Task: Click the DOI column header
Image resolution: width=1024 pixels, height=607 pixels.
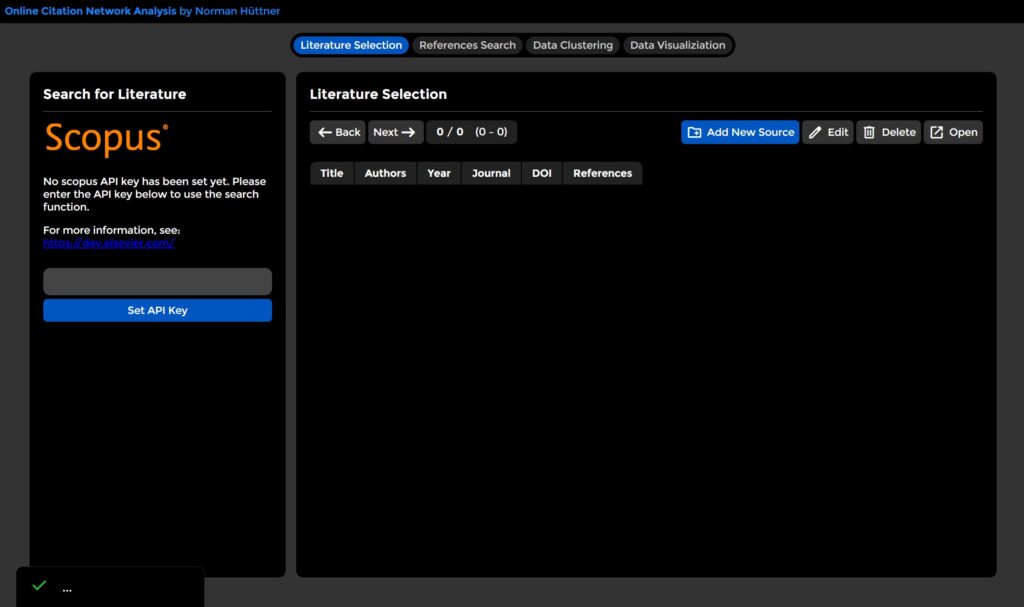Action: (541, 173)
